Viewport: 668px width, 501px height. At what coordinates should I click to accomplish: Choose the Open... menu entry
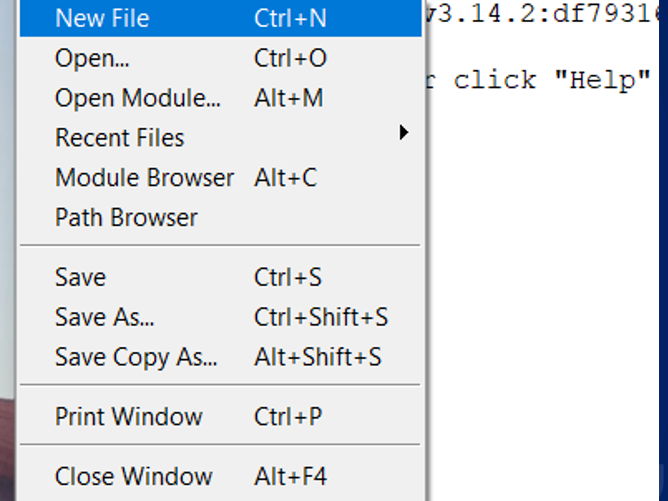[92, 58]
